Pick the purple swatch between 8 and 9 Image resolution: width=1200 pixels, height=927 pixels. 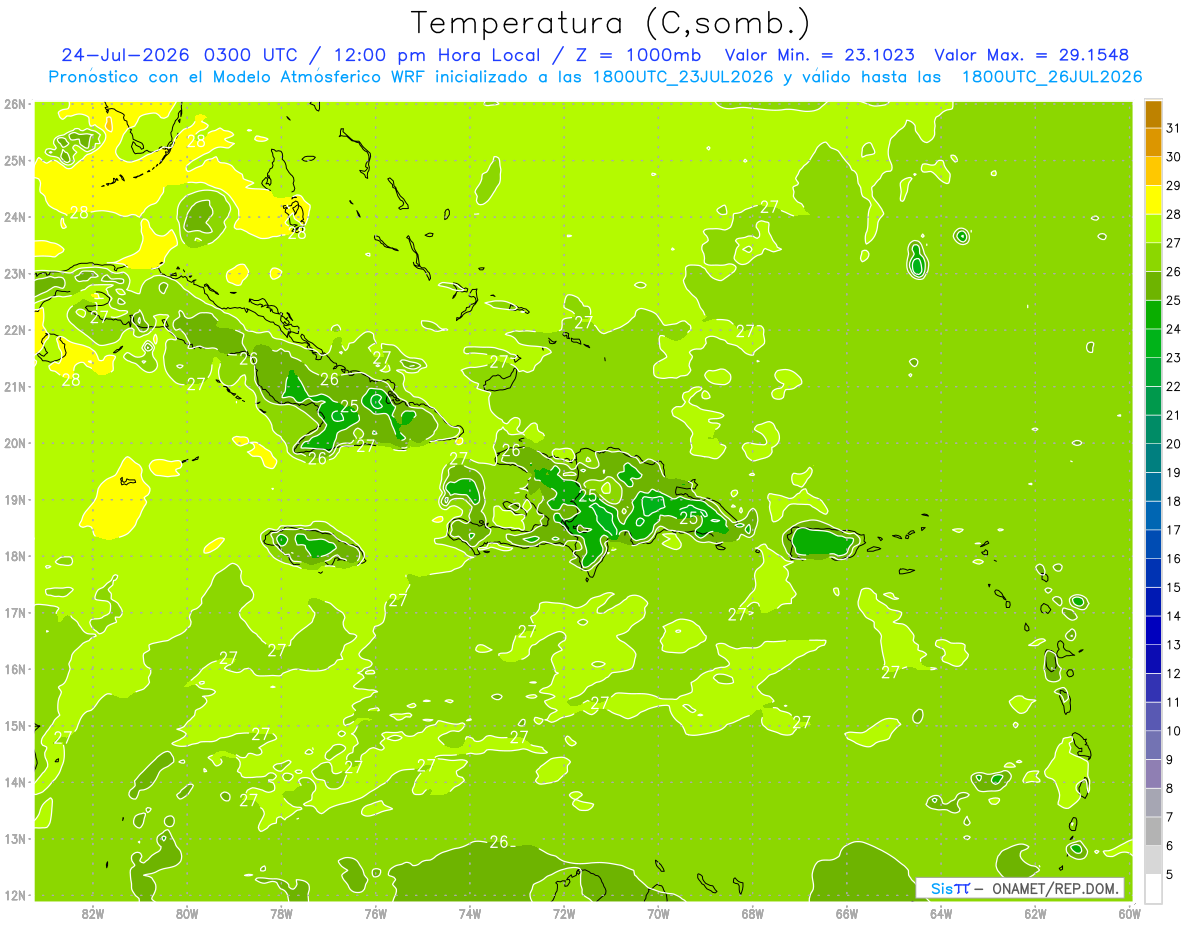pyautogui.click(x=1153, y=774)
